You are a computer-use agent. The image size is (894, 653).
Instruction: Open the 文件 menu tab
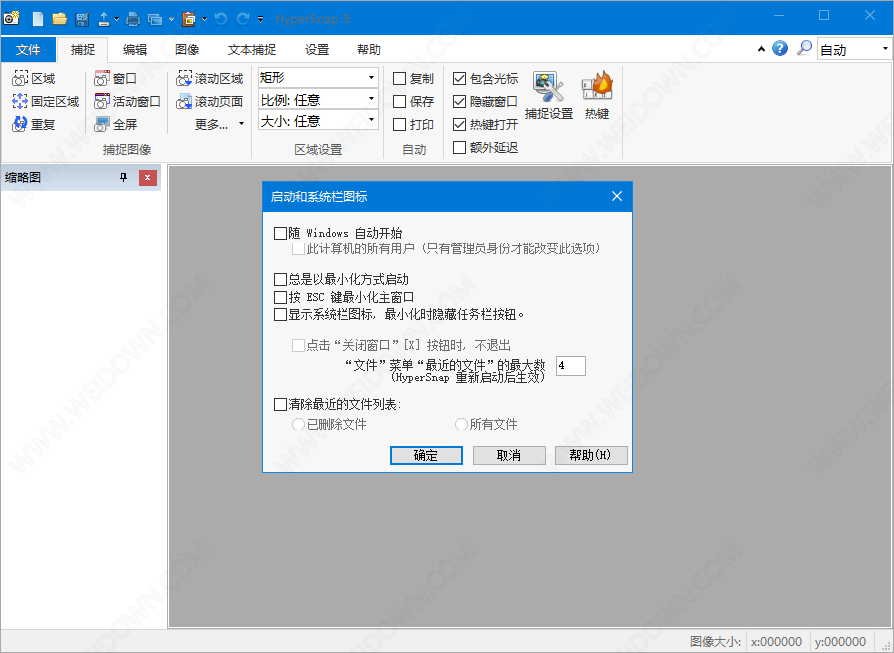[29, 50]
